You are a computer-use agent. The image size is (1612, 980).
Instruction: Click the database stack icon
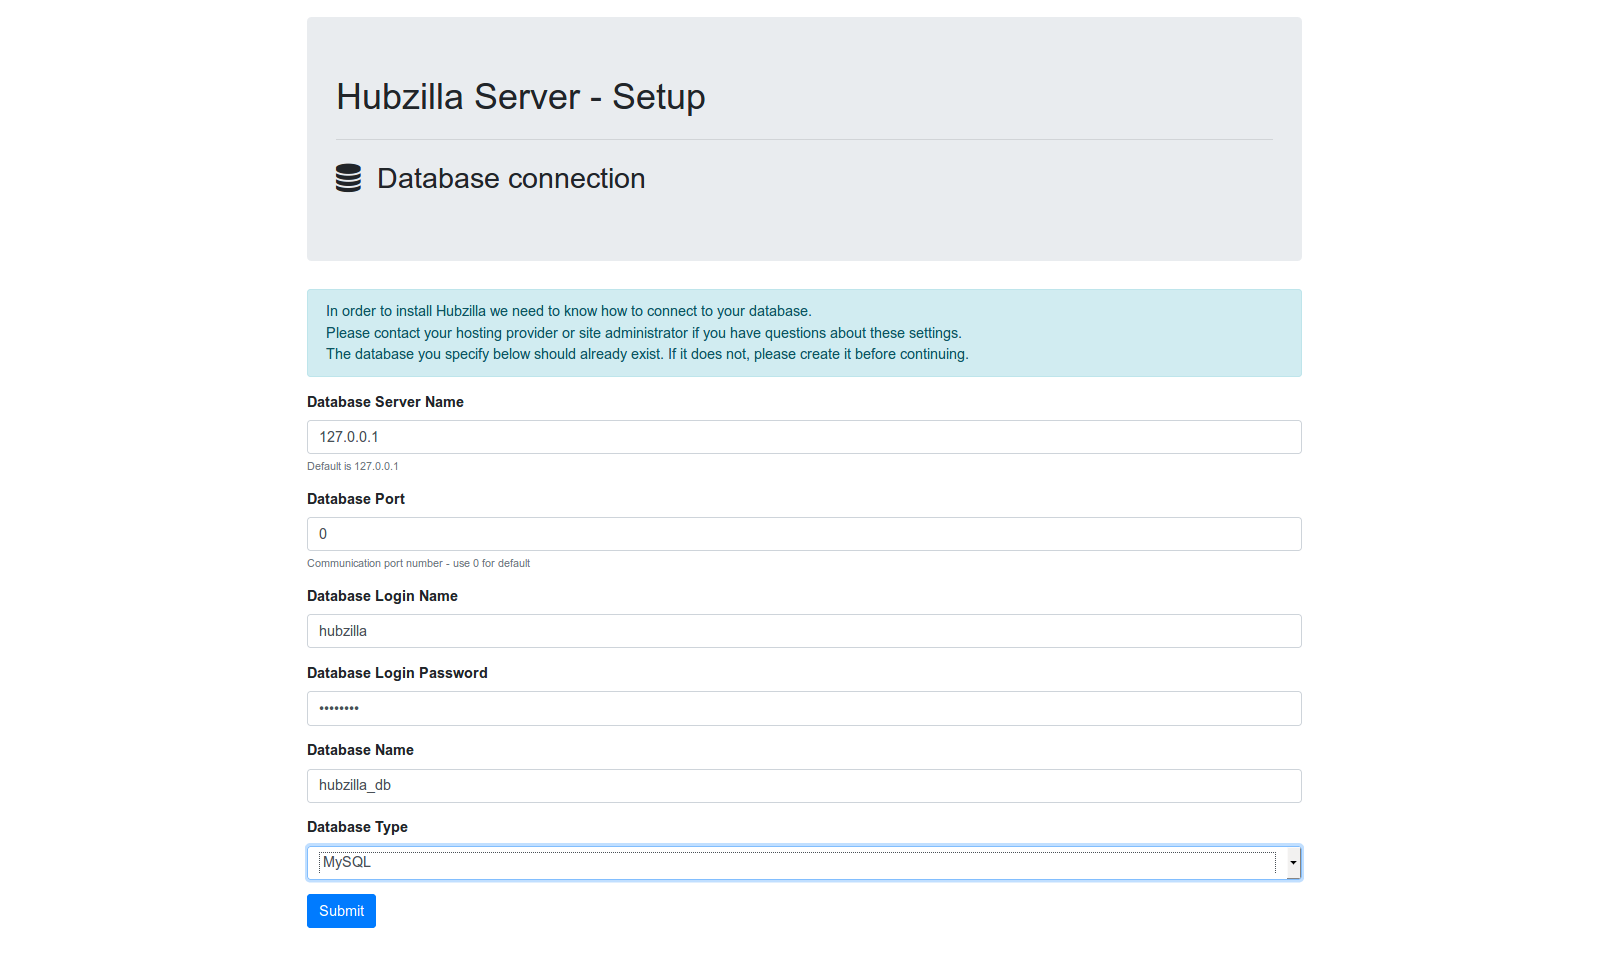(x=348, y=178)
